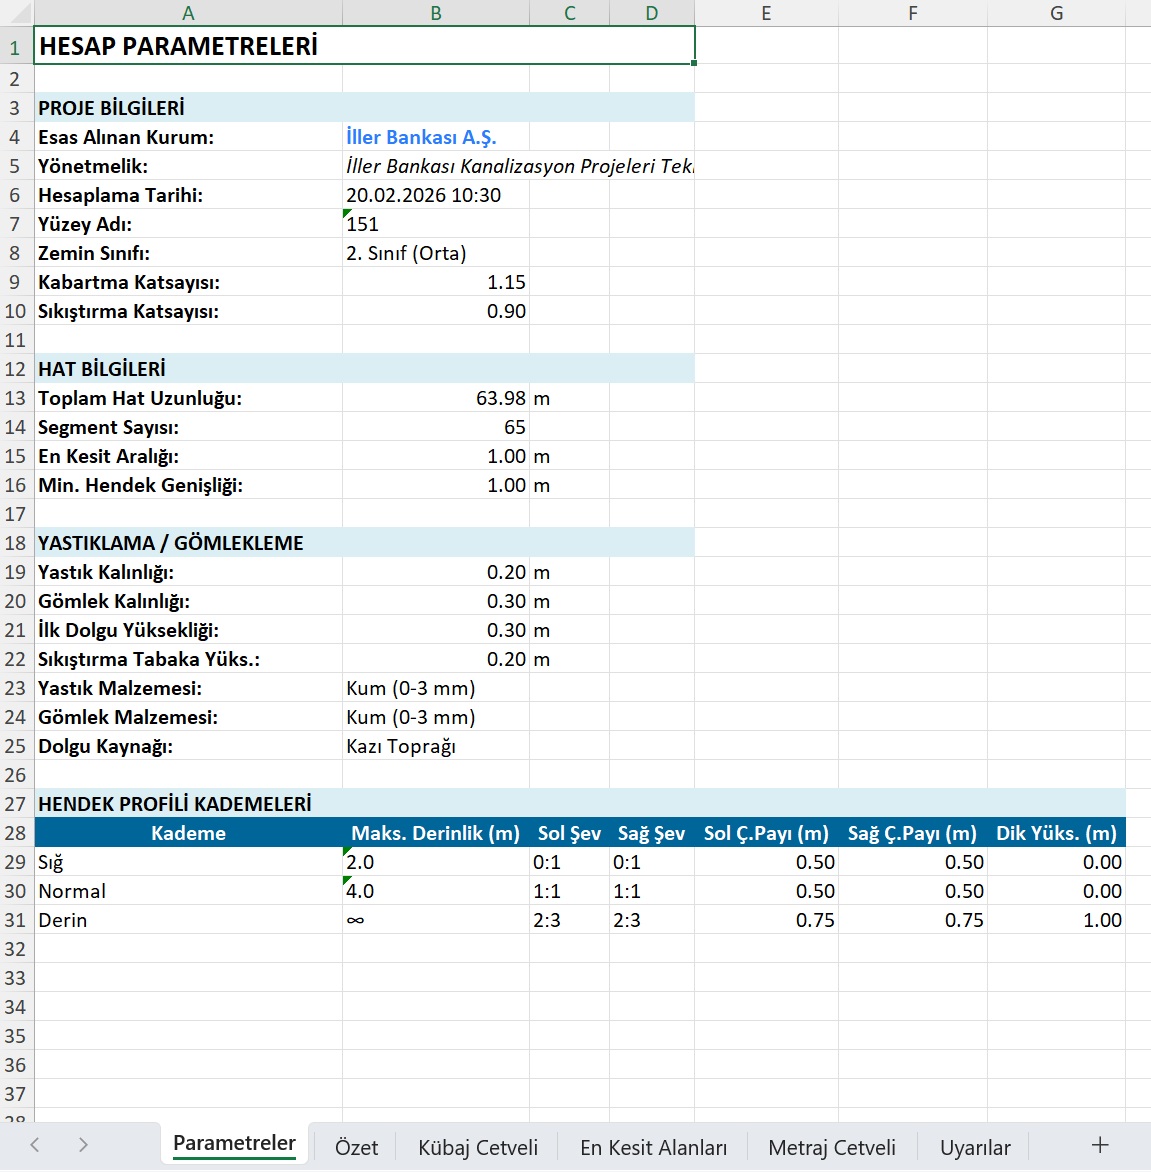Select Sığ row max depth 2.0

tap(436, 862)
